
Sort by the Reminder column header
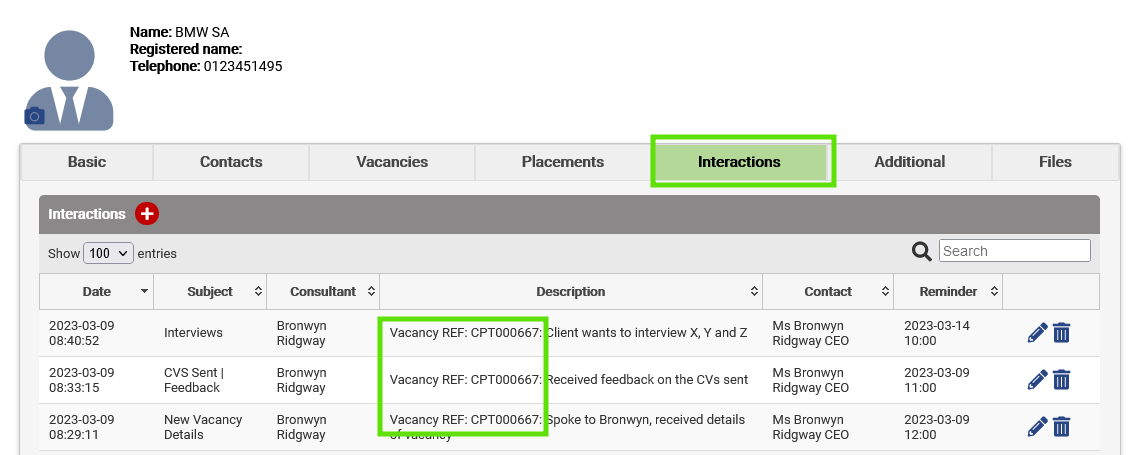949,292
